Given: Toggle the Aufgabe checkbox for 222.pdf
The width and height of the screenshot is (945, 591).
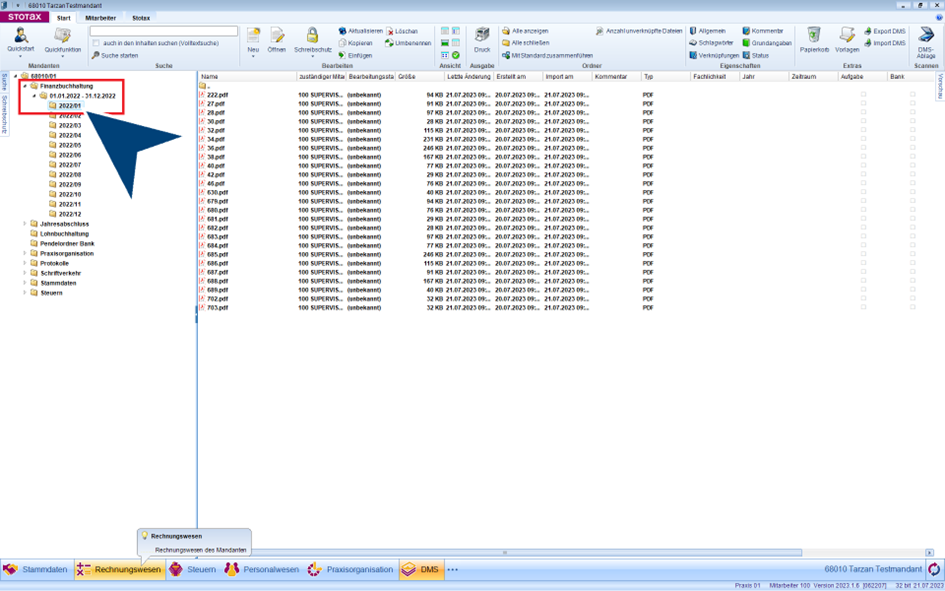Looking at the screenshot, I should click(x=862, y=95).
